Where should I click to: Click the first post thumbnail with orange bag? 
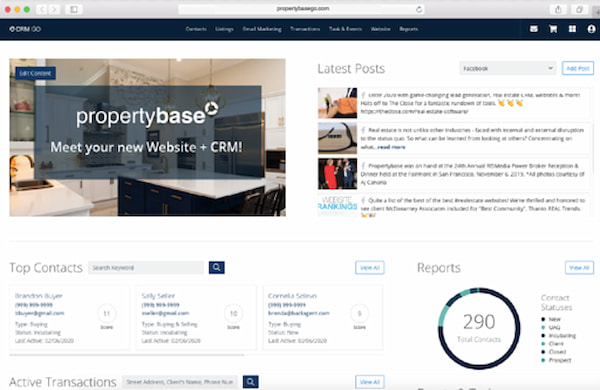(337, 103)
